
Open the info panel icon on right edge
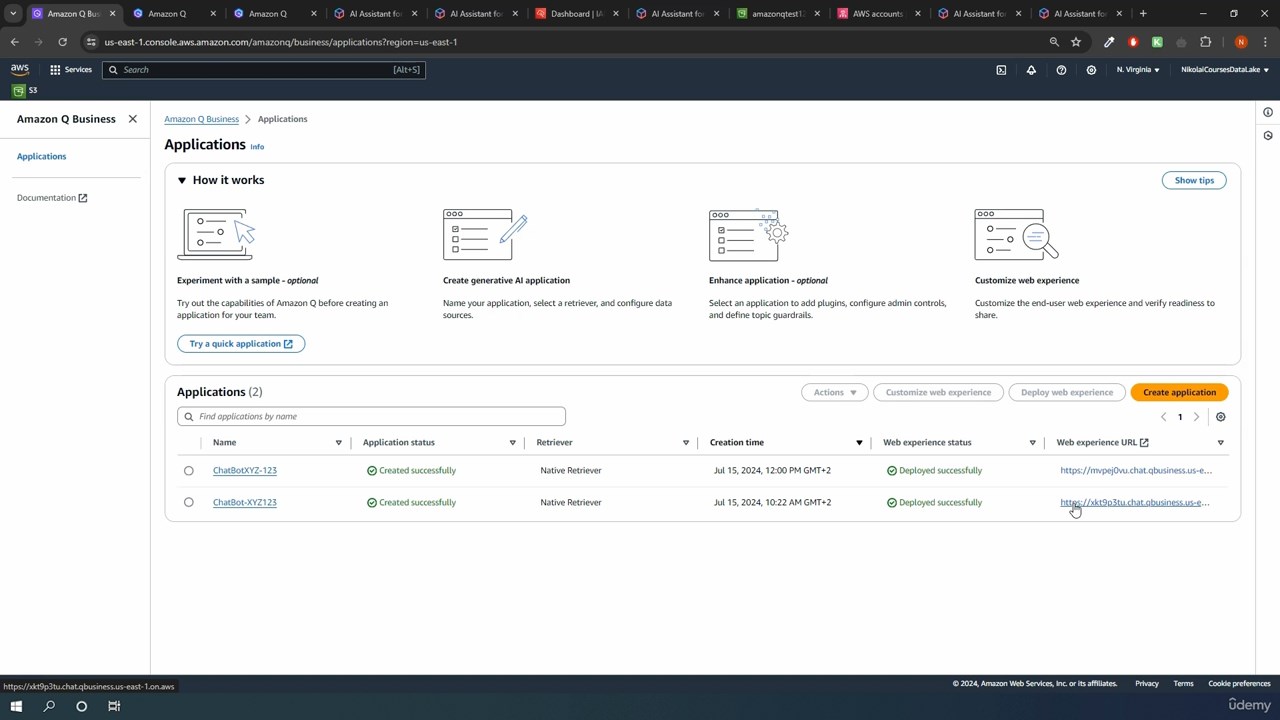click(x=1268, y=112)
